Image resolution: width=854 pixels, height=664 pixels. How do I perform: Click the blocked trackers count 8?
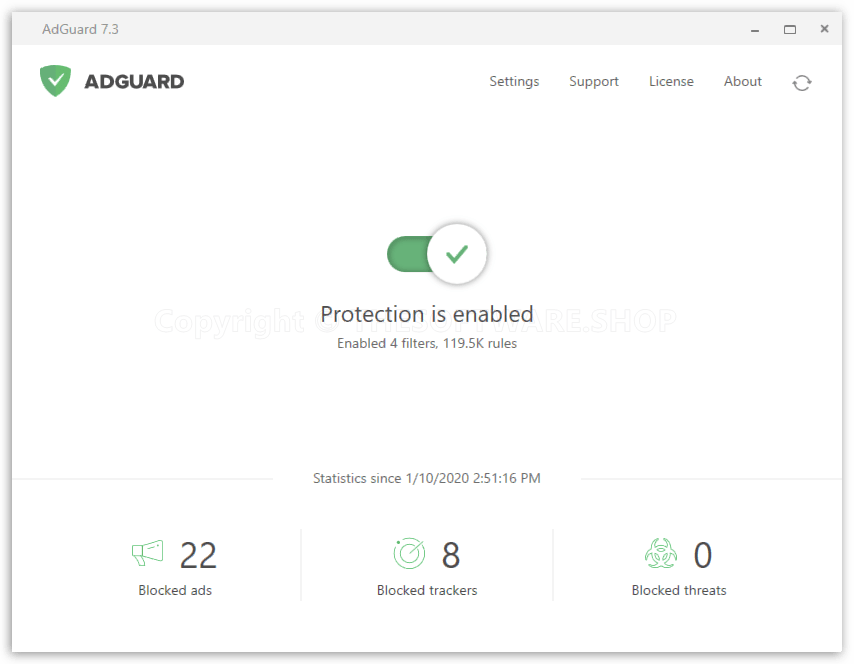click(451, 555)
